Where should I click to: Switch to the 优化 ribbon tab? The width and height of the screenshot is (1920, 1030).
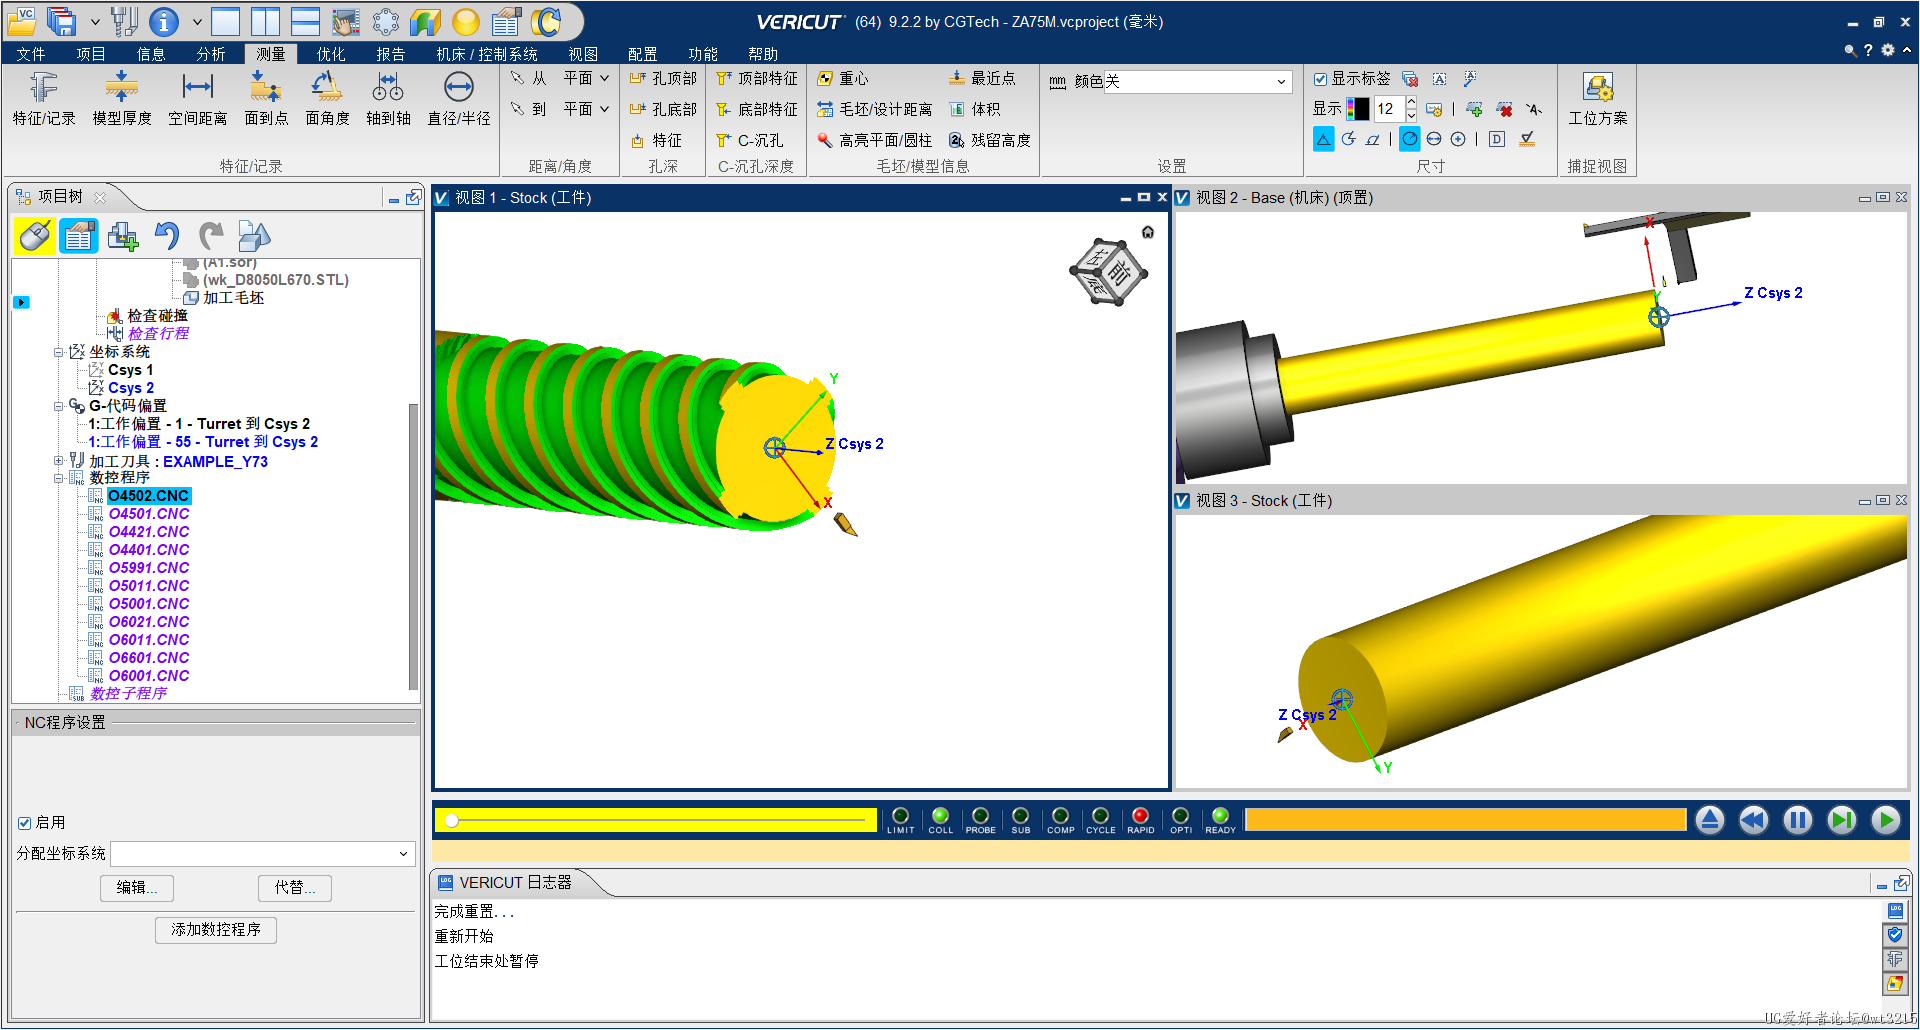(331, 54)
